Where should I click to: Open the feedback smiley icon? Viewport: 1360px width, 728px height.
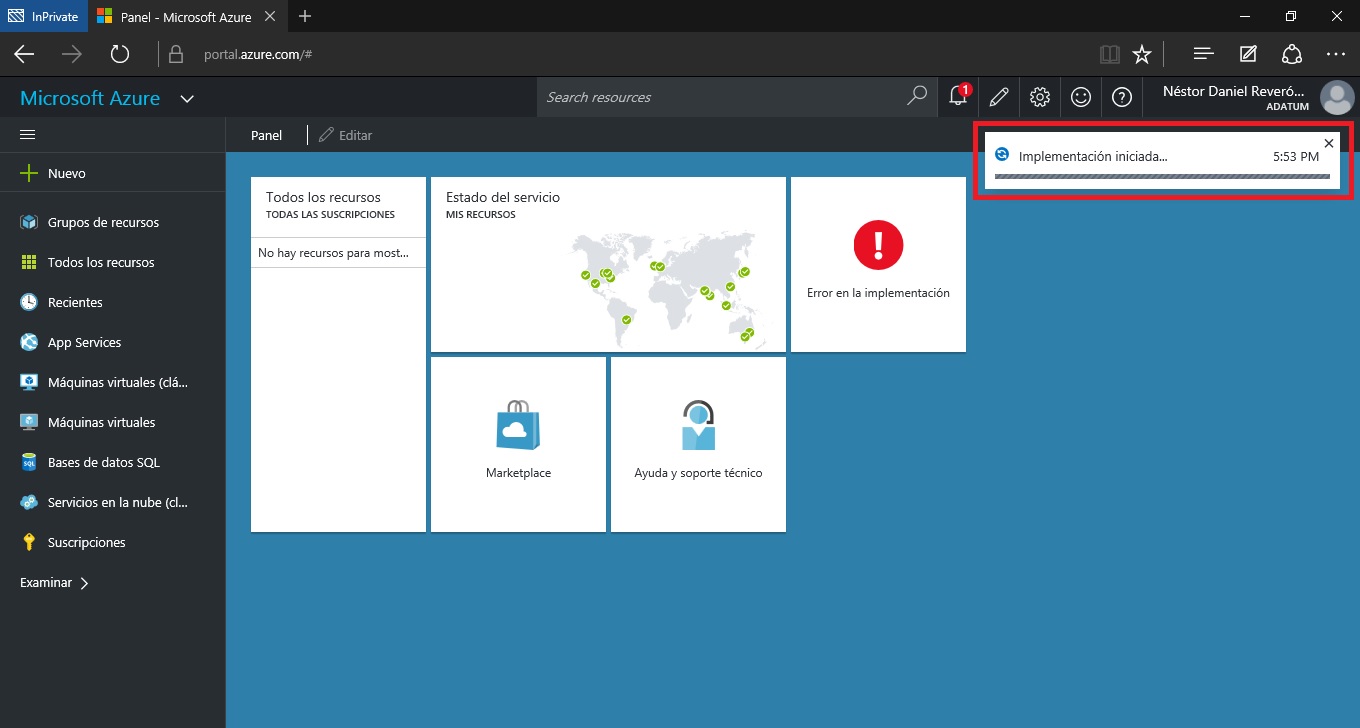point(1081,97)
